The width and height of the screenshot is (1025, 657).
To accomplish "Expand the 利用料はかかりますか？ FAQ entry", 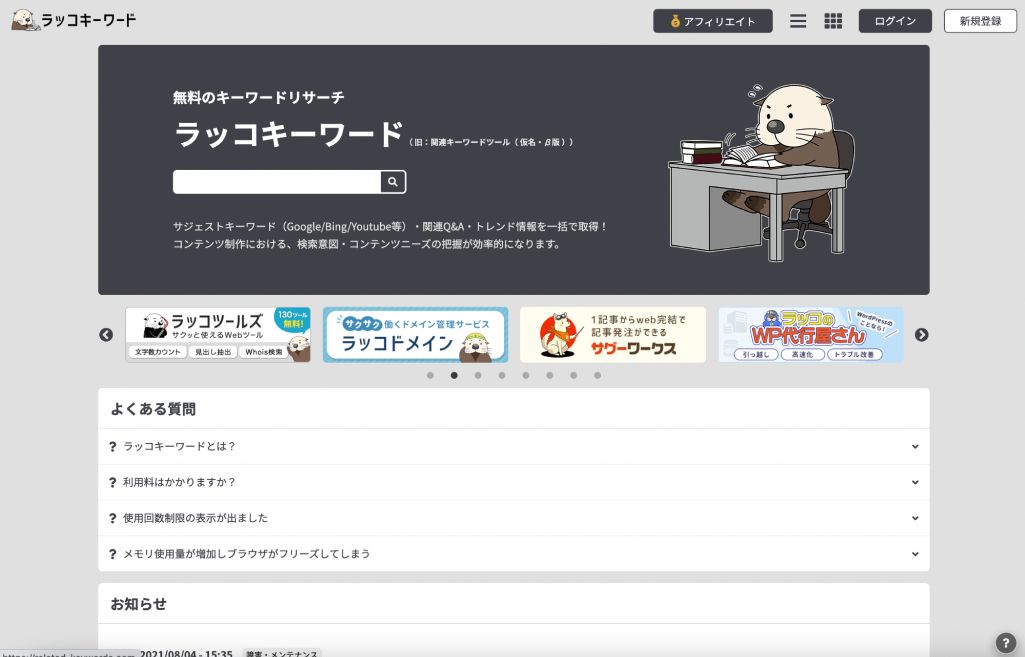I will [513, 482].
